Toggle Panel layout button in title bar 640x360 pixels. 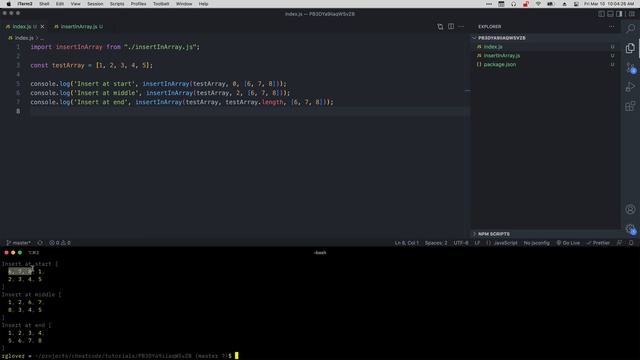610,14
